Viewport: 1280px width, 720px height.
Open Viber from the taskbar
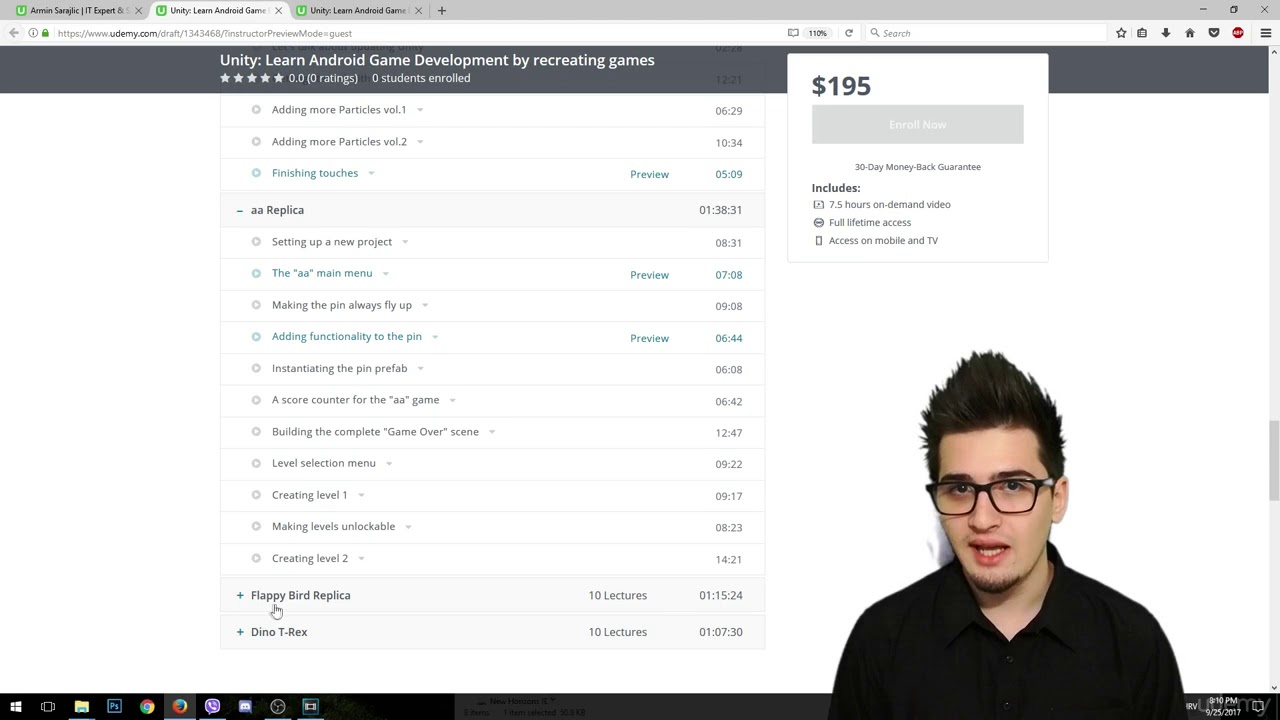coord(212,707)
